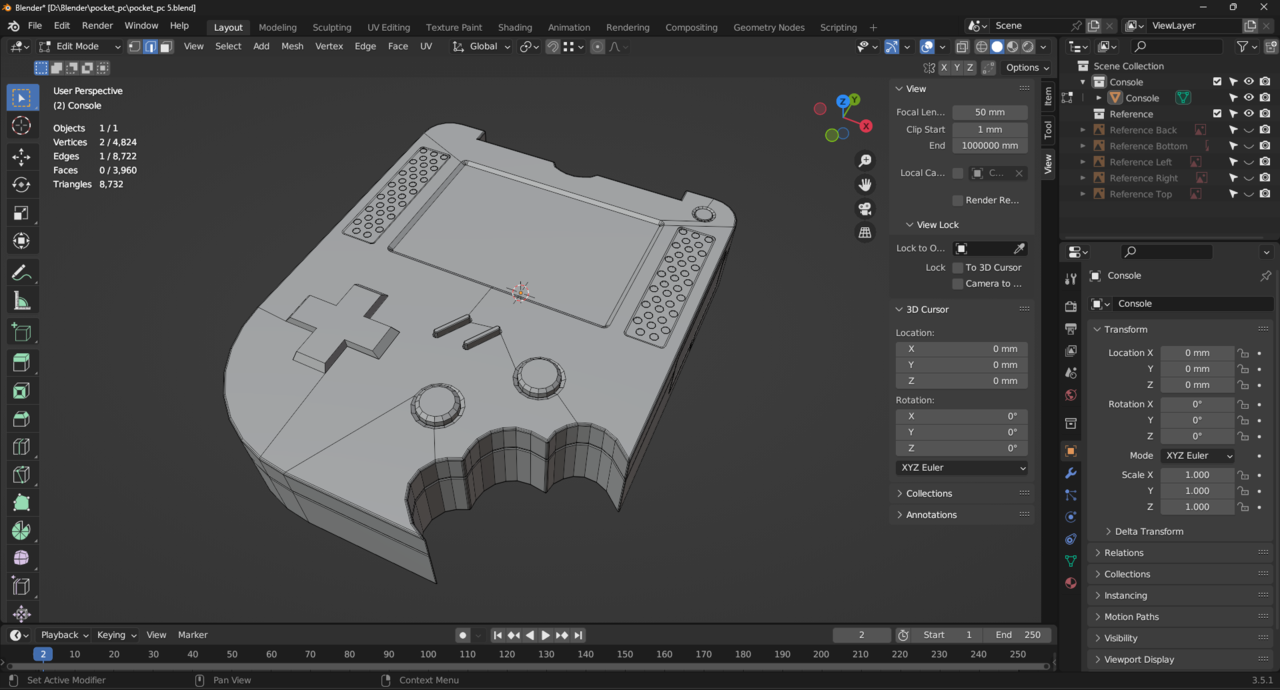Screen dimensions: 1280x690
Task: Click the Focal Length 50 mm field
Action: point(989,112)
